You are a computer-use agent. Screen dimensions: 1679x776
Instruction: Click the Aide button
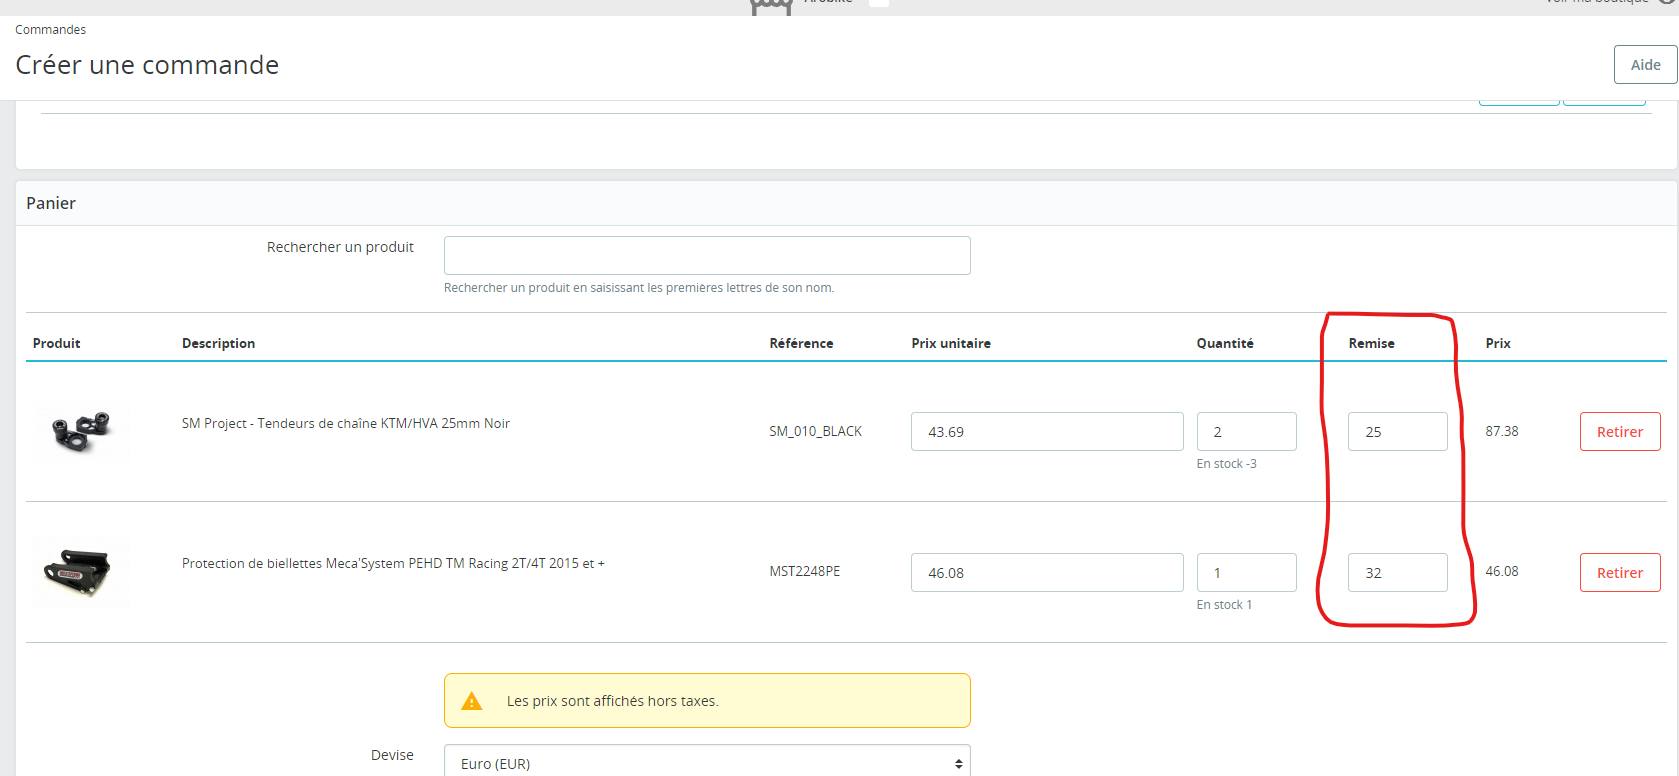click(x=1645, y=65)
